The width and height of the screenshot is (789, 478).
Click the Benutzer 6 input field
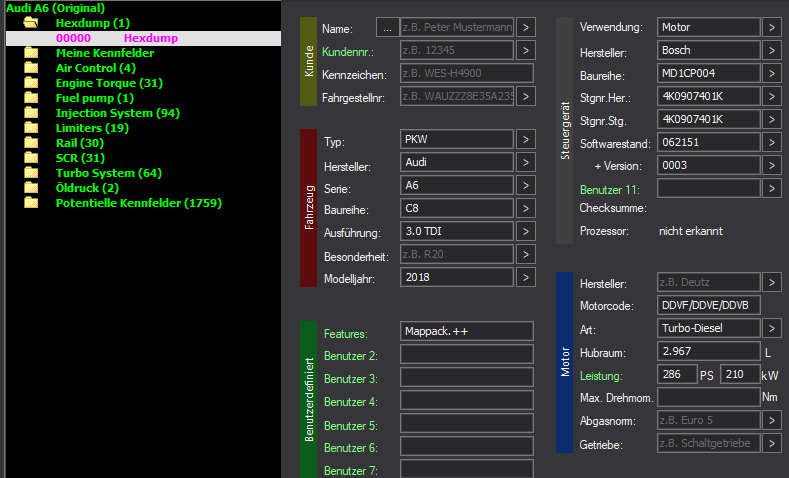tap(467, 446)
